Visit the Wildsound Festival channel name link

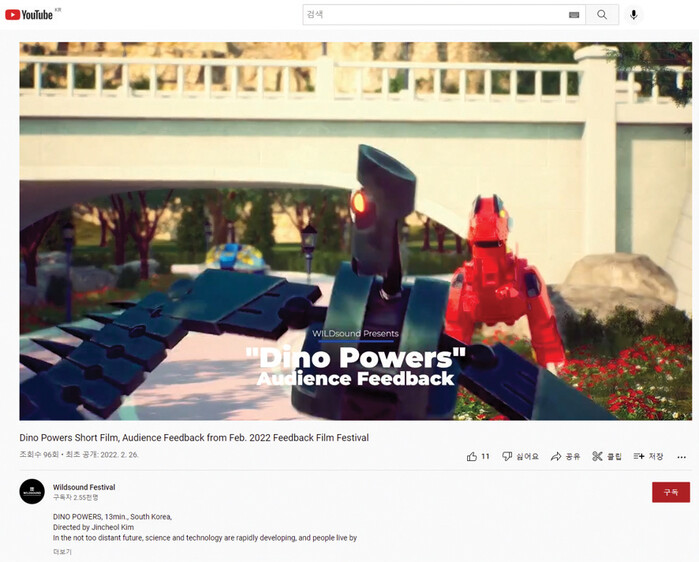(x=84, y=487)
